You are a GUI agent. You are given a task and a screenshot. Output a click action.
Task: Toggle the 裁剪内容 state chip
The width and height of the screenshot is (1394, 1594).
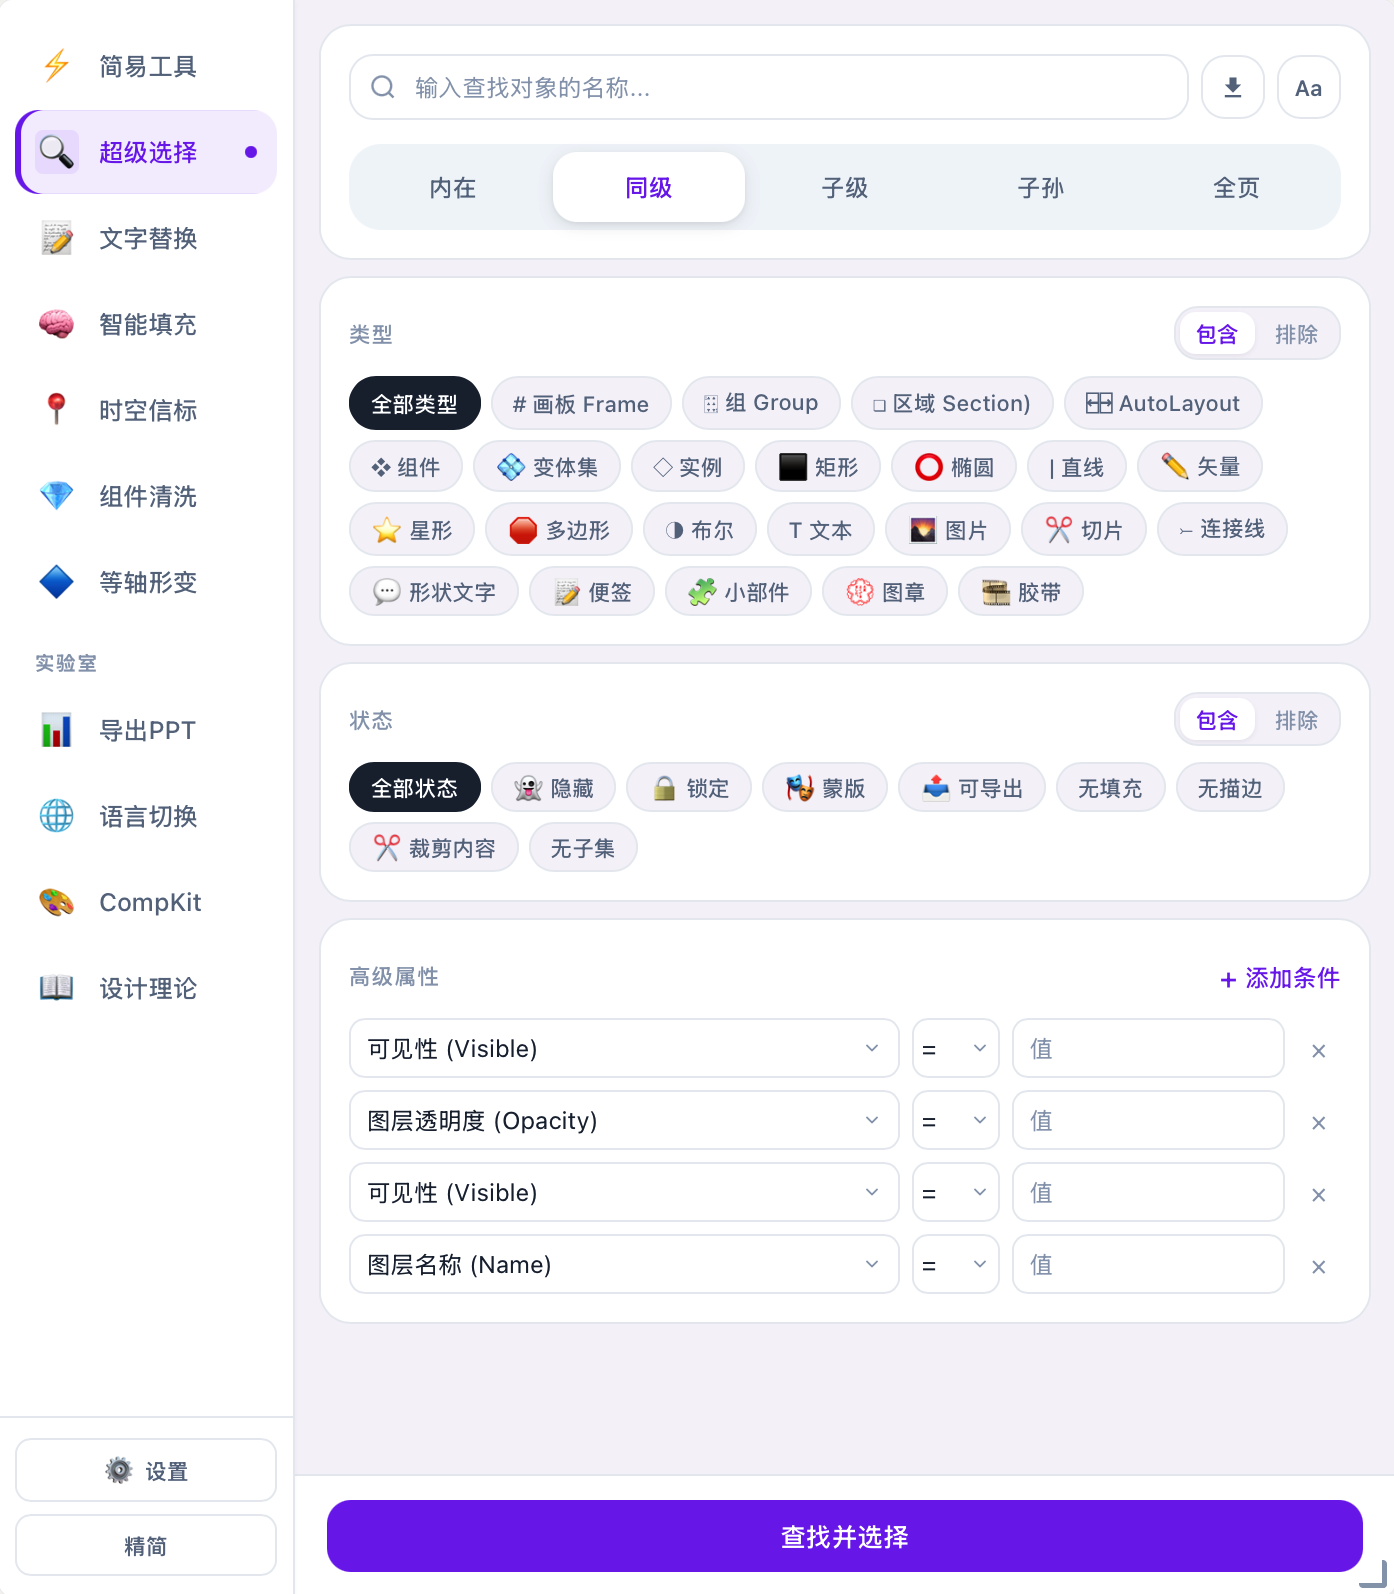point(434,848)
